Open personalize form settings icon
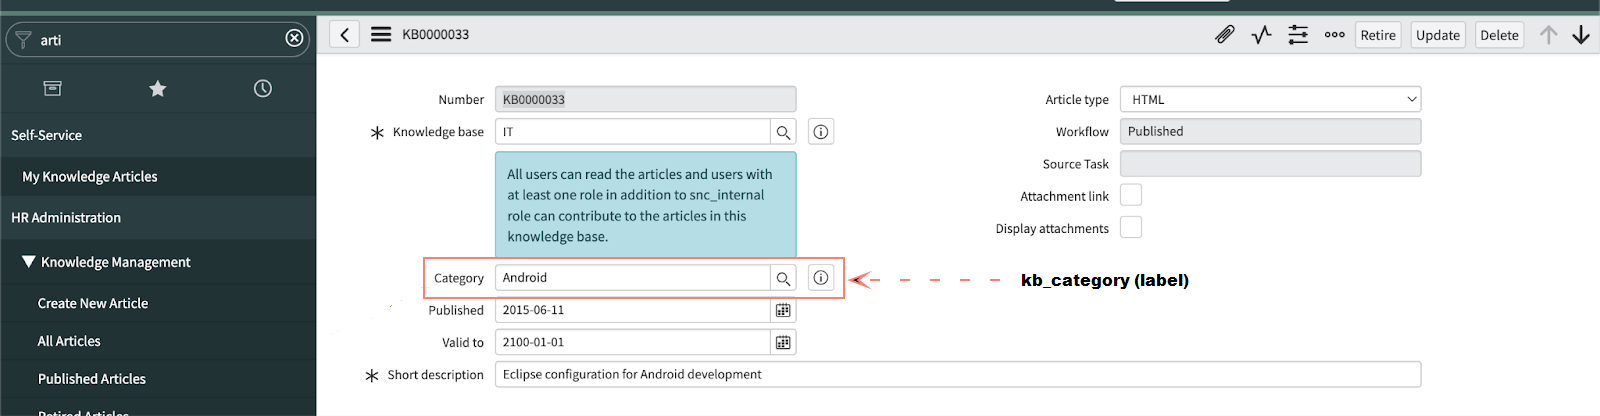The width and height of the screenshot is (1600, 416). pyautogui.click(x=1298, y=35)
